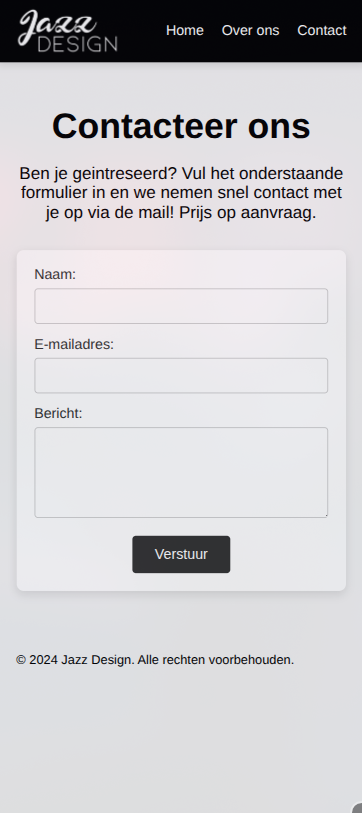The height and width of the screenshot is (813, 362).
Task: Click the Bericht textarea resize handle
Action: point(325,515)
